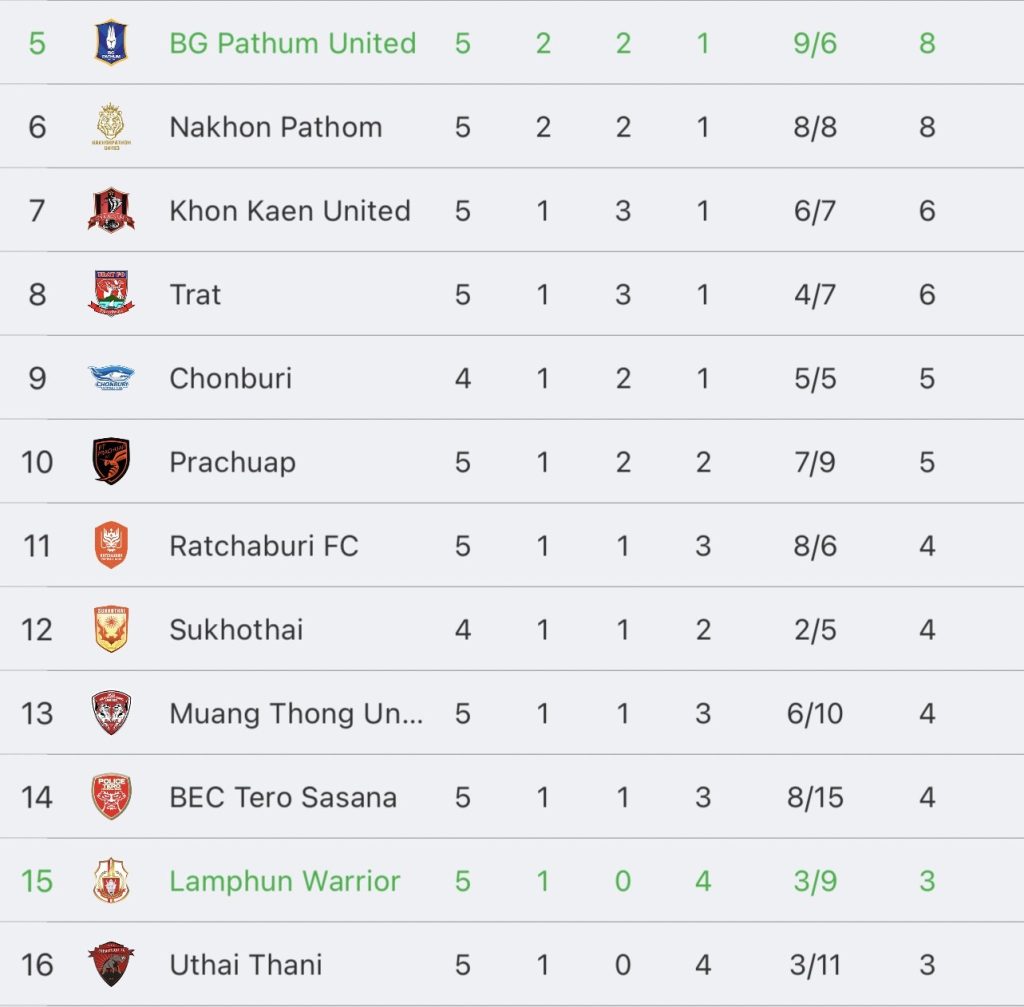Tap Prachuap black and orange badge
Viewport: 1024px width, 1007px height.
click(x=111, y=461)
